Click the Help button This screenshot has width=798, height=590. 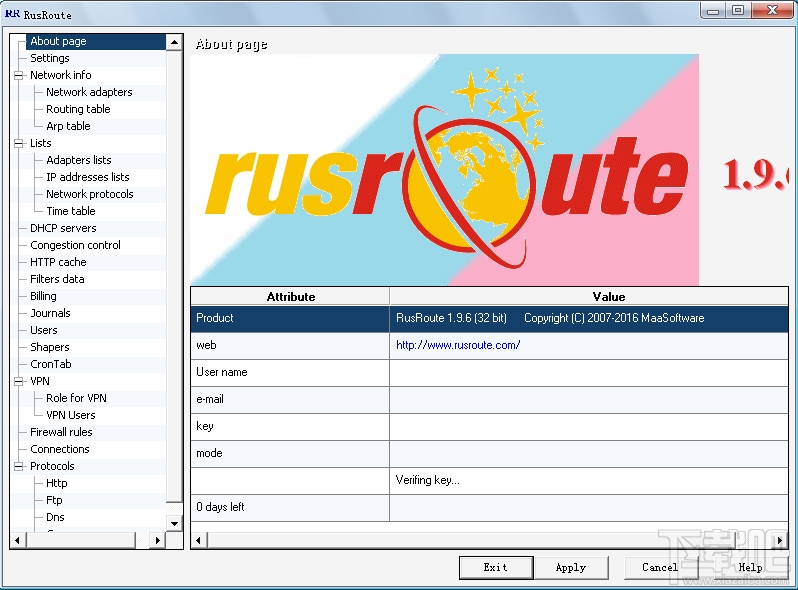tap(750, 568)
